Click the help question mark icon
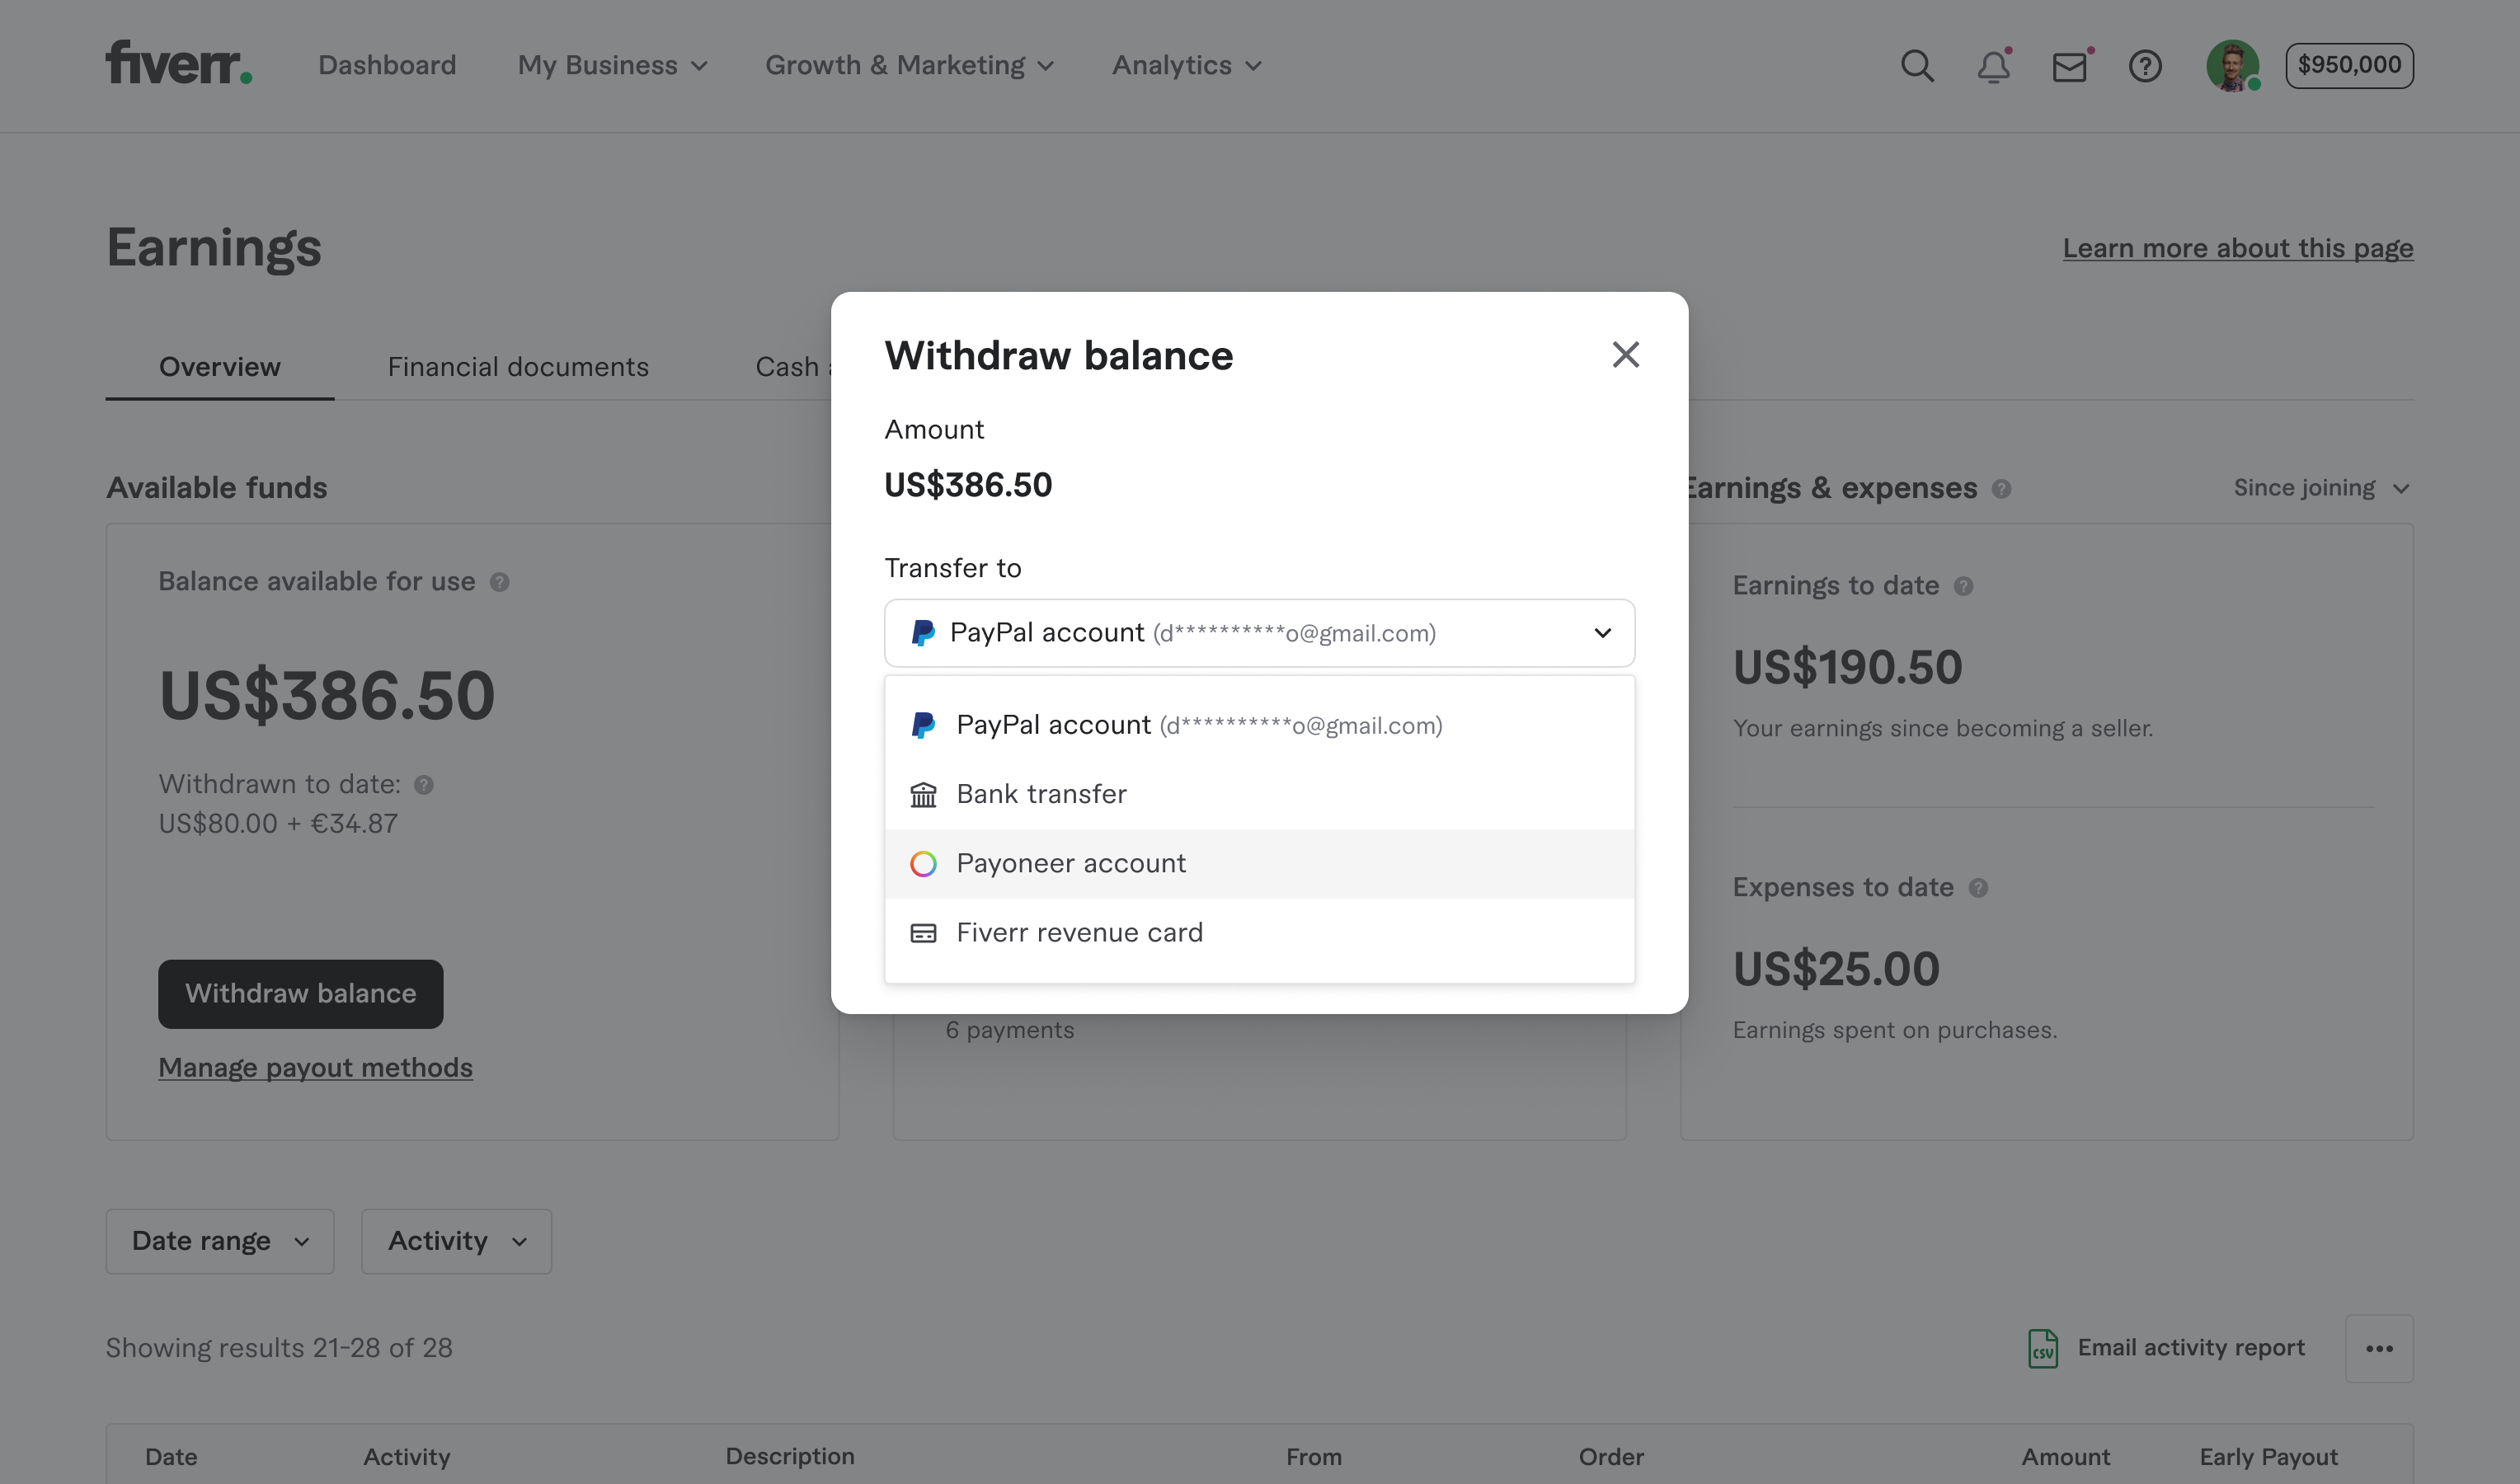This screenshot has height=1484, width=2520. pos(2145,66)
